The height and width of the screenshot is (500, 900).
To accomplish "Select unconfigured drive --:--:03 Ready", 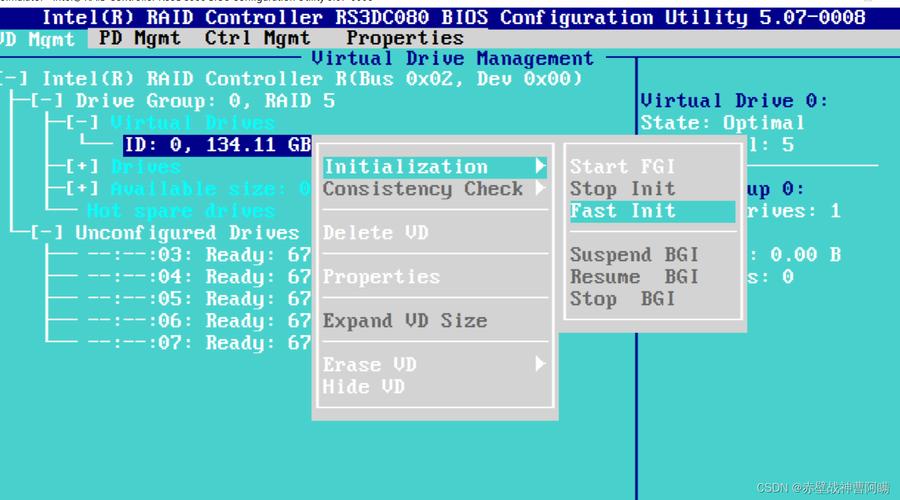I will (199, 254).
